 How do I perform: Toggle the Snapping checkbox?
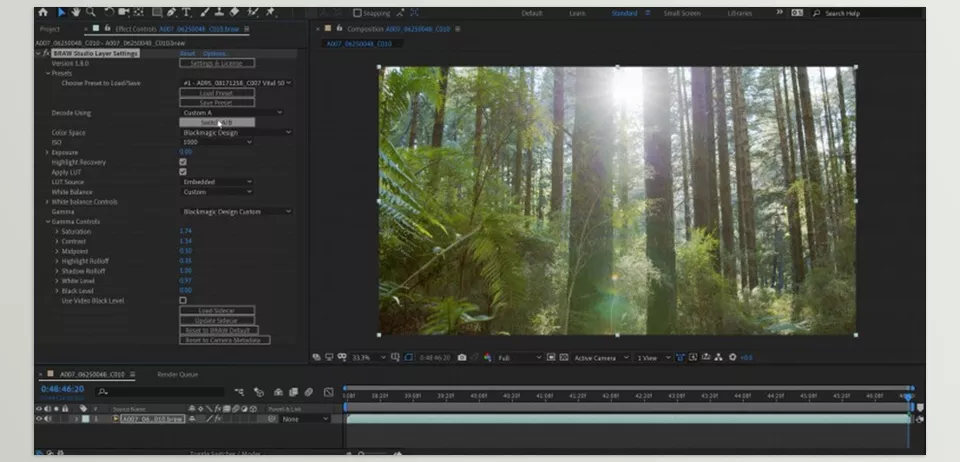tap(358, 13)
